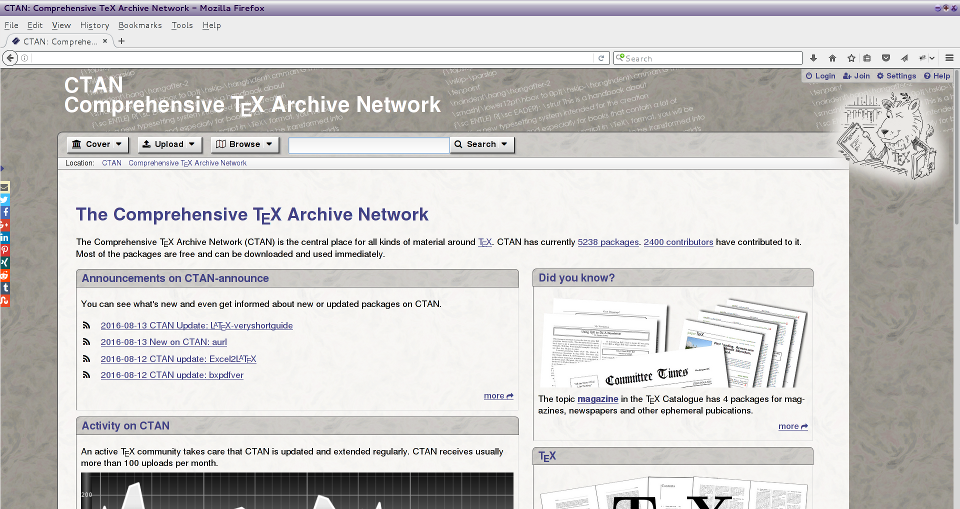Image resolution: width=960 pixels, height=509 pixels.
Task: Share page on Reddit sidebar icon
Action: (4, 275)
